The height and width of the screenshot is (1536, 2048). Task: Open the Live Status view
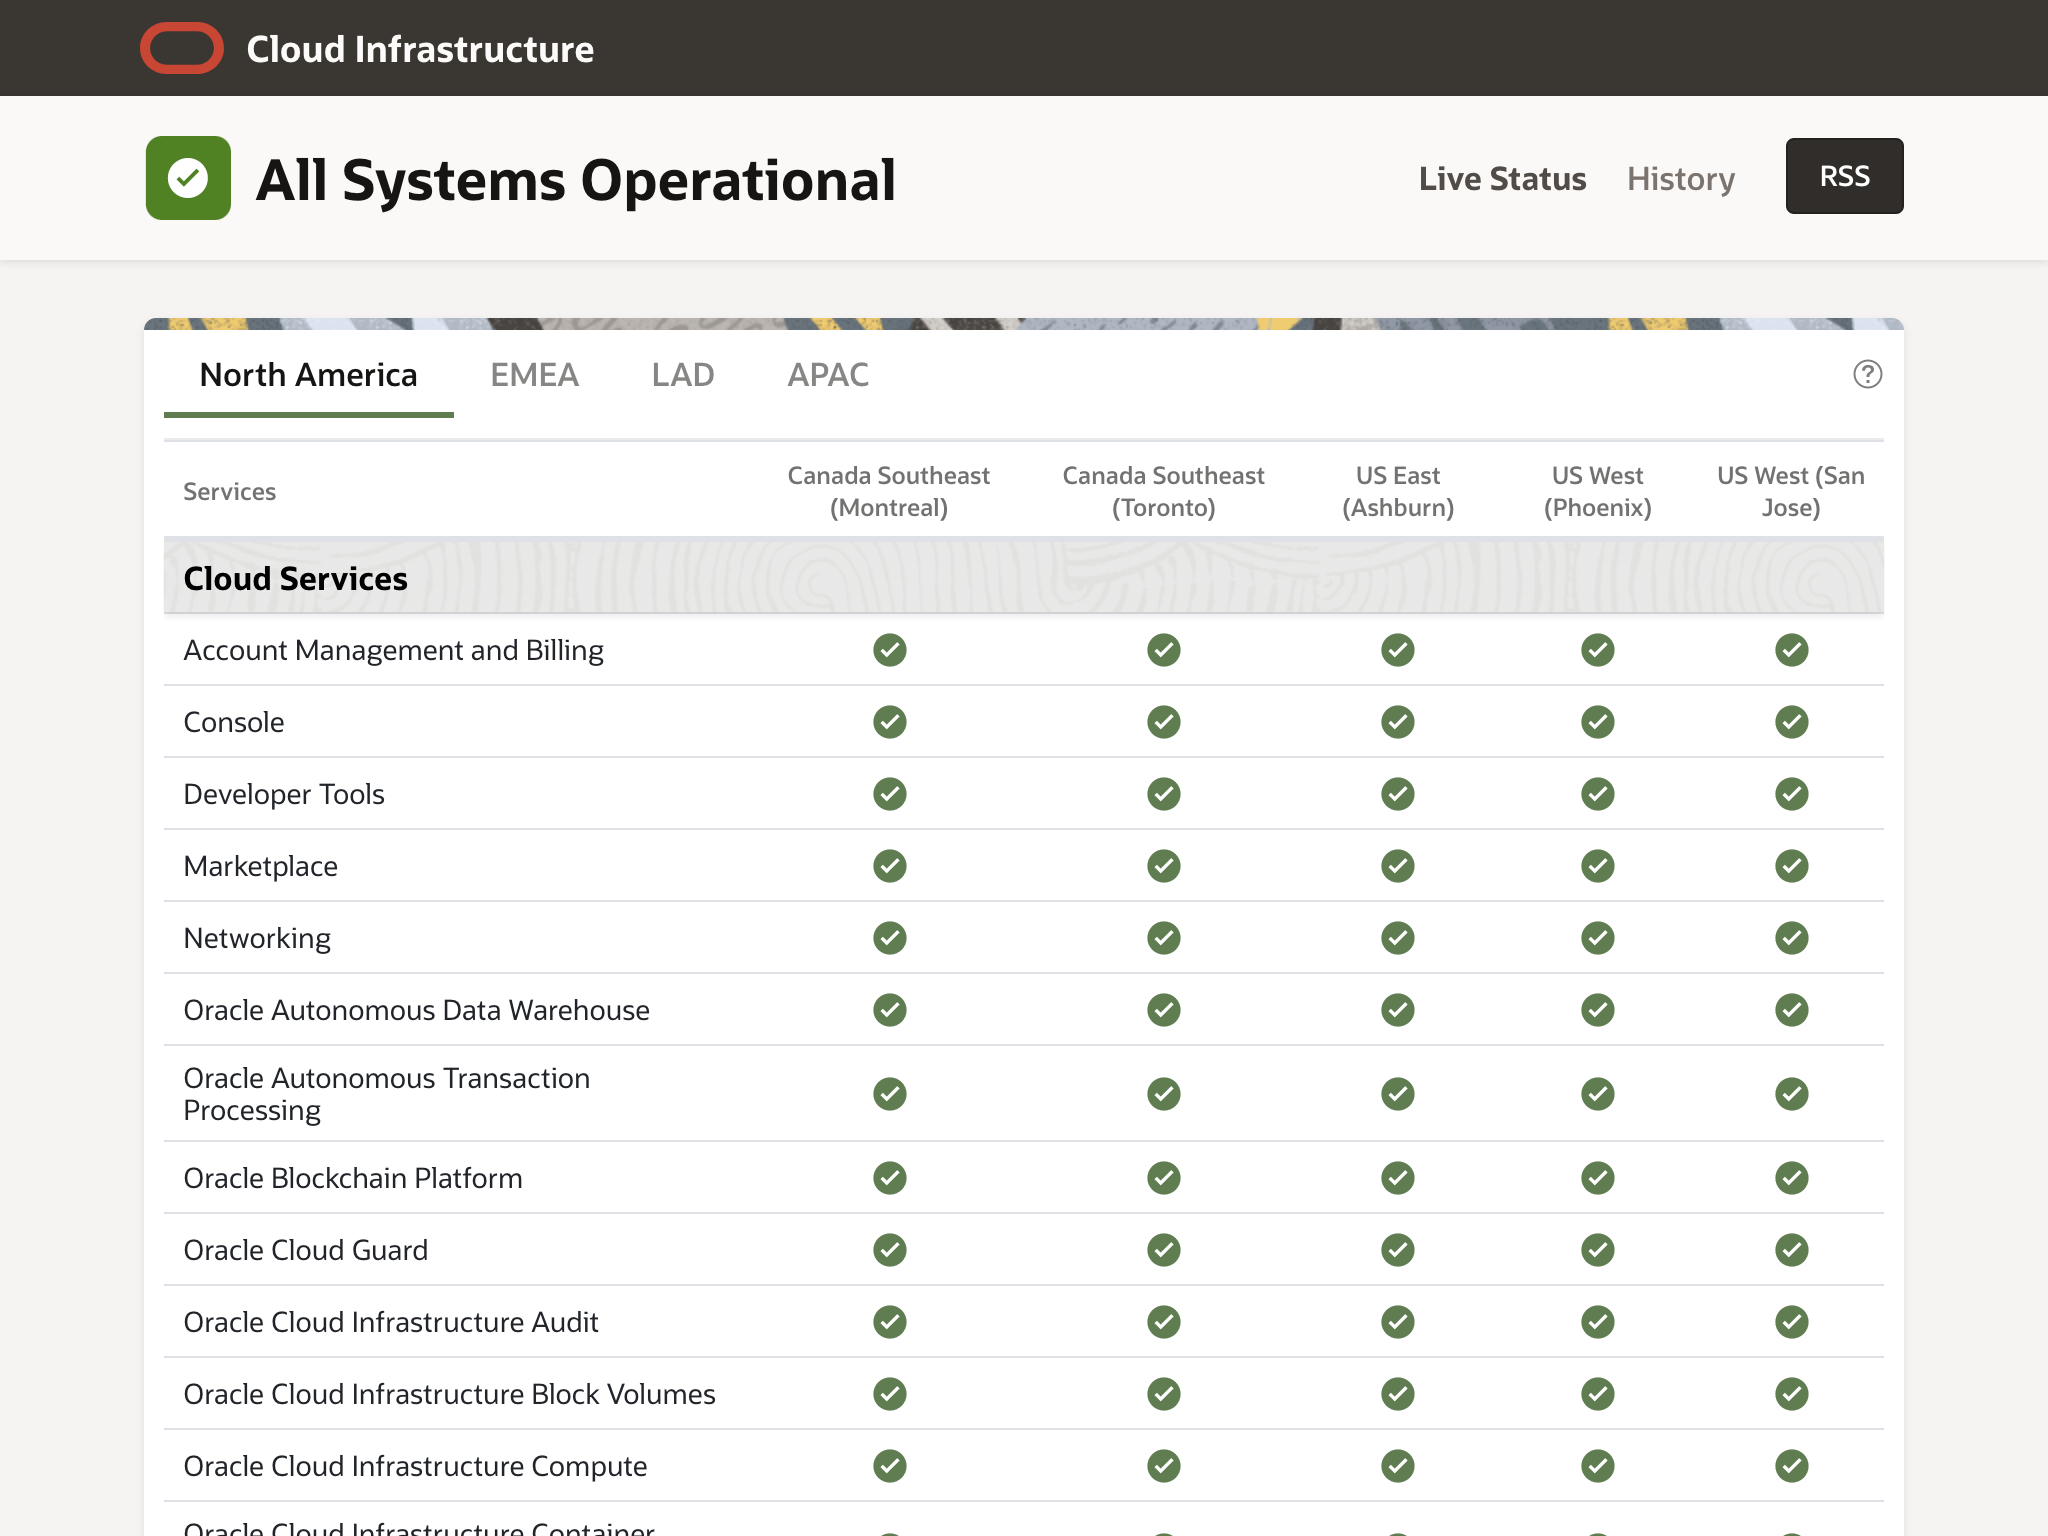pyautogui.click(x=1502, y=178)
